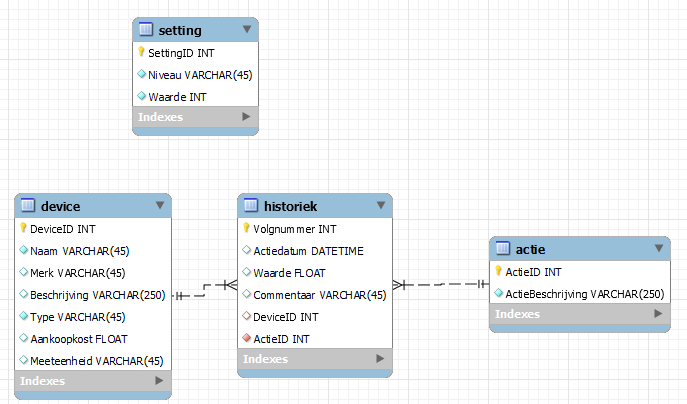
Task: Collapse the historiek table with header arrow
Action: coord(381,206)
